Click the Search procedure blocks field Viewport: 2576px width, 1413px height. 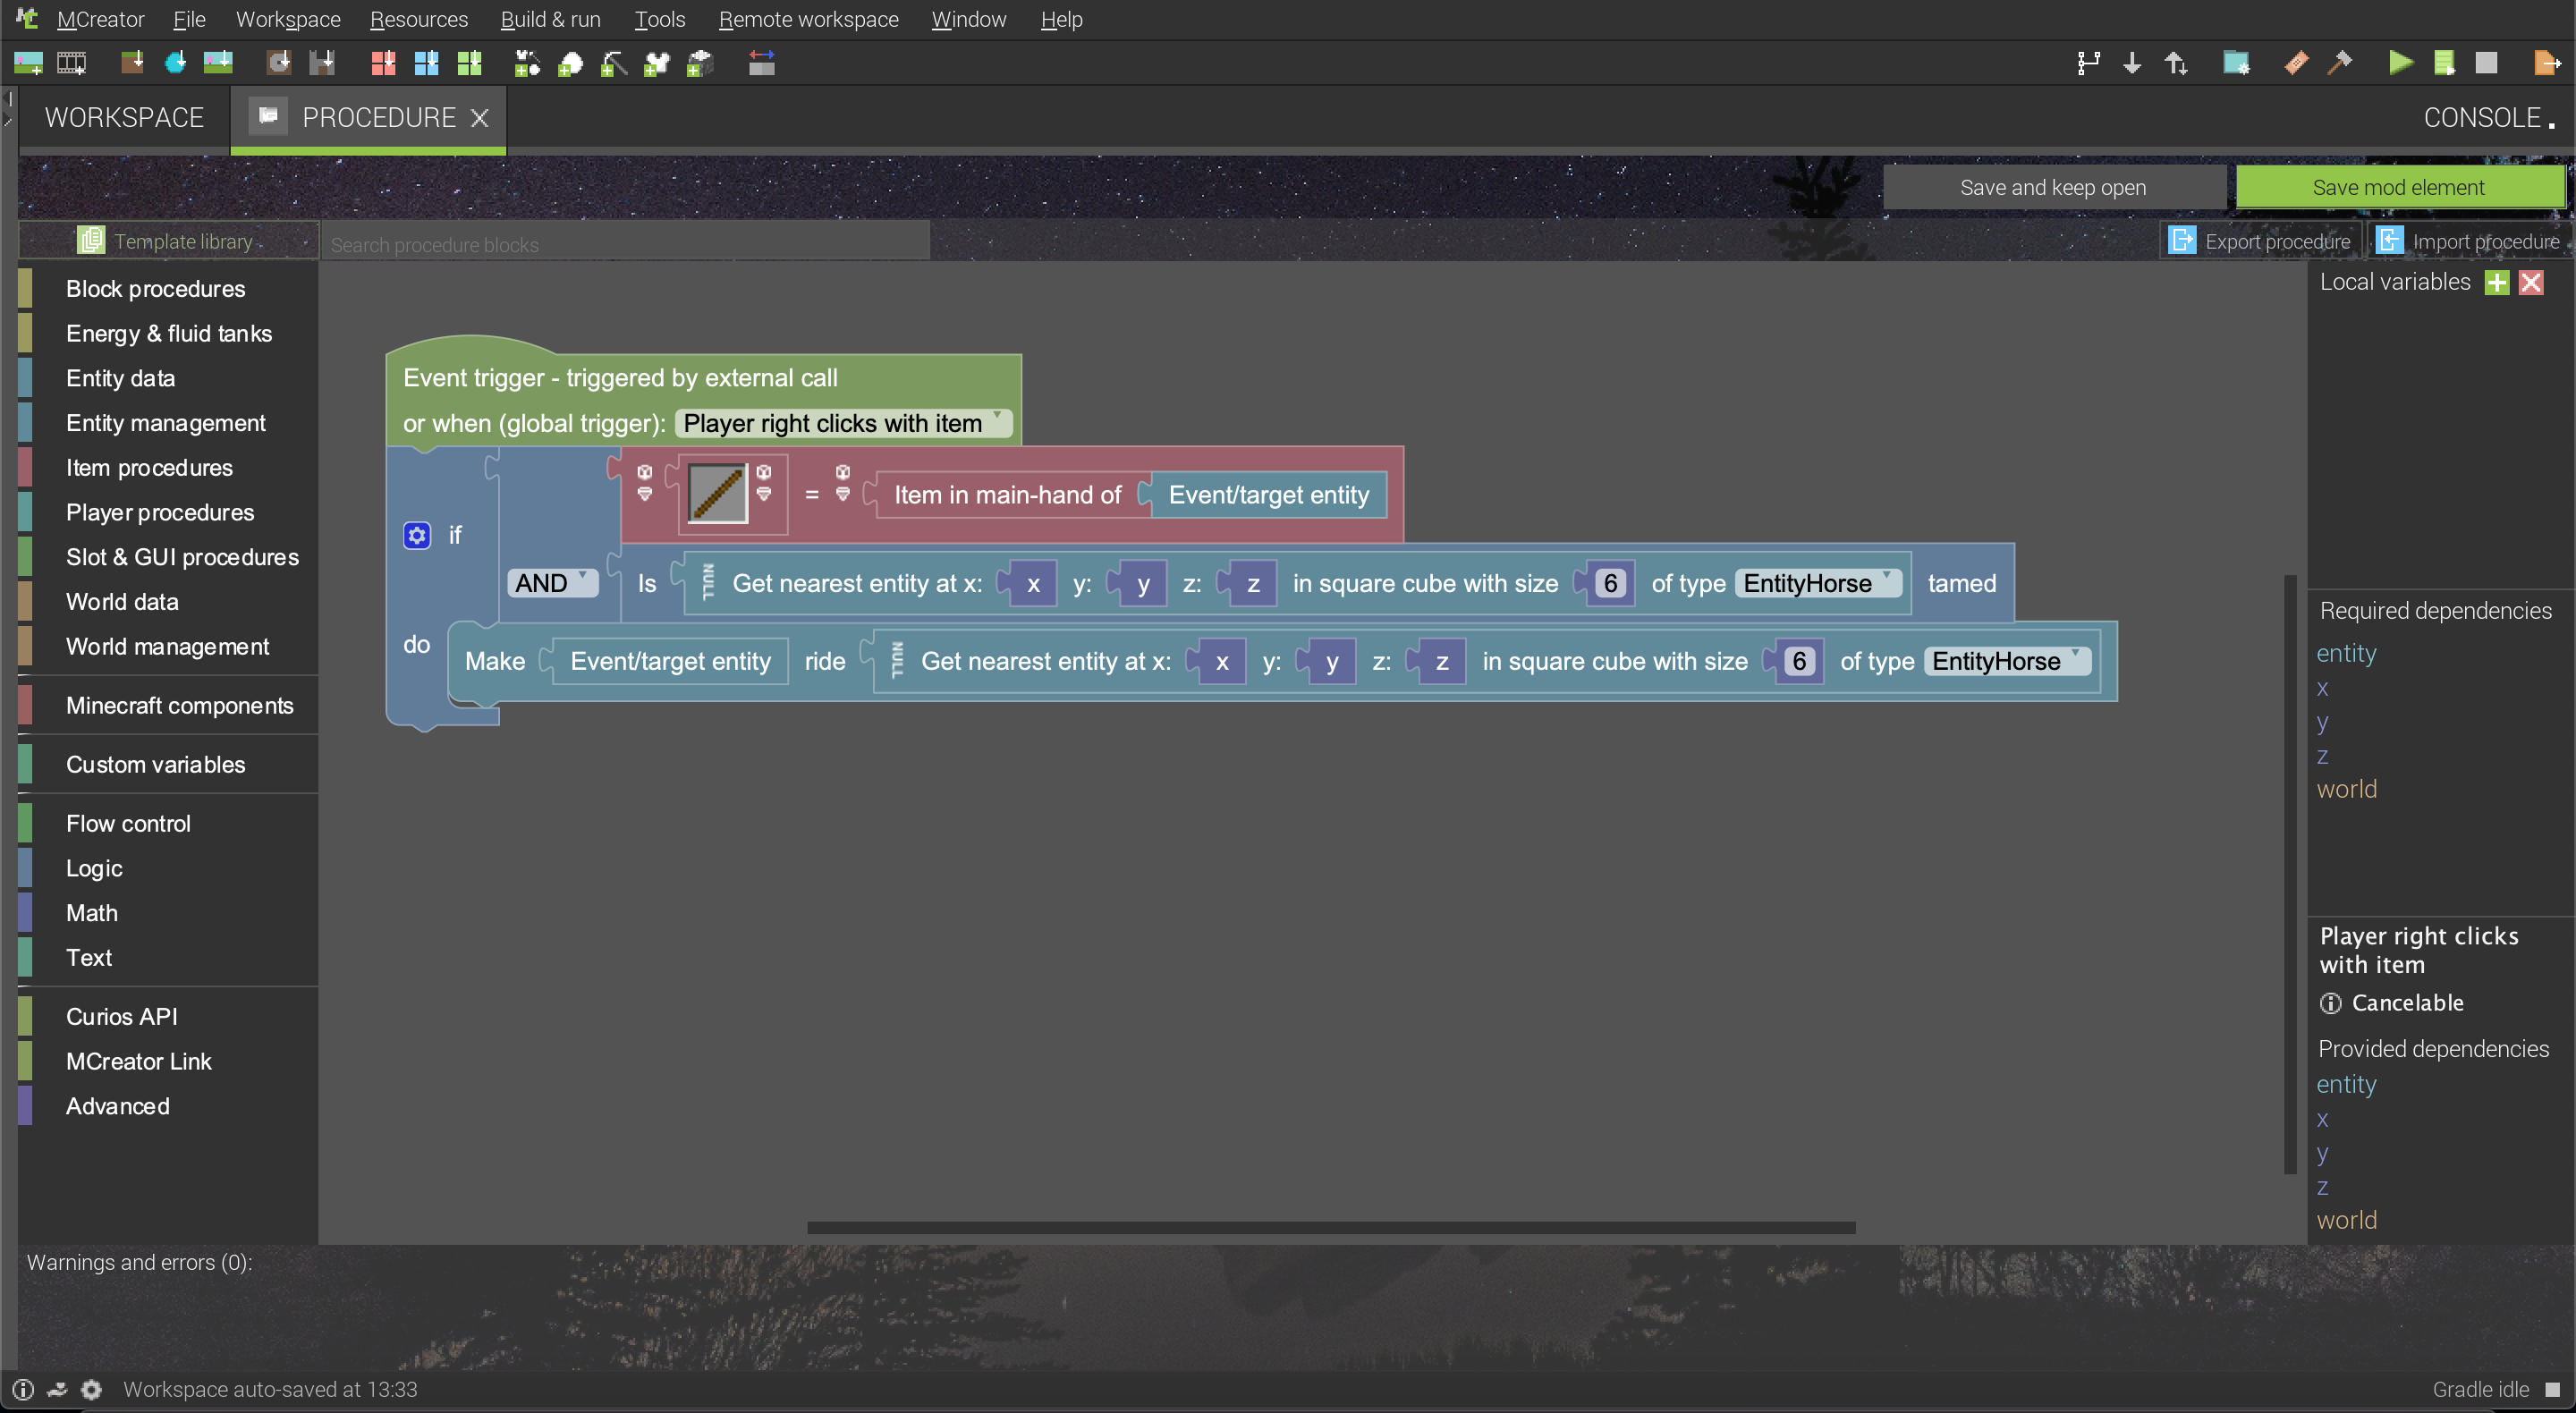(625, 244)
